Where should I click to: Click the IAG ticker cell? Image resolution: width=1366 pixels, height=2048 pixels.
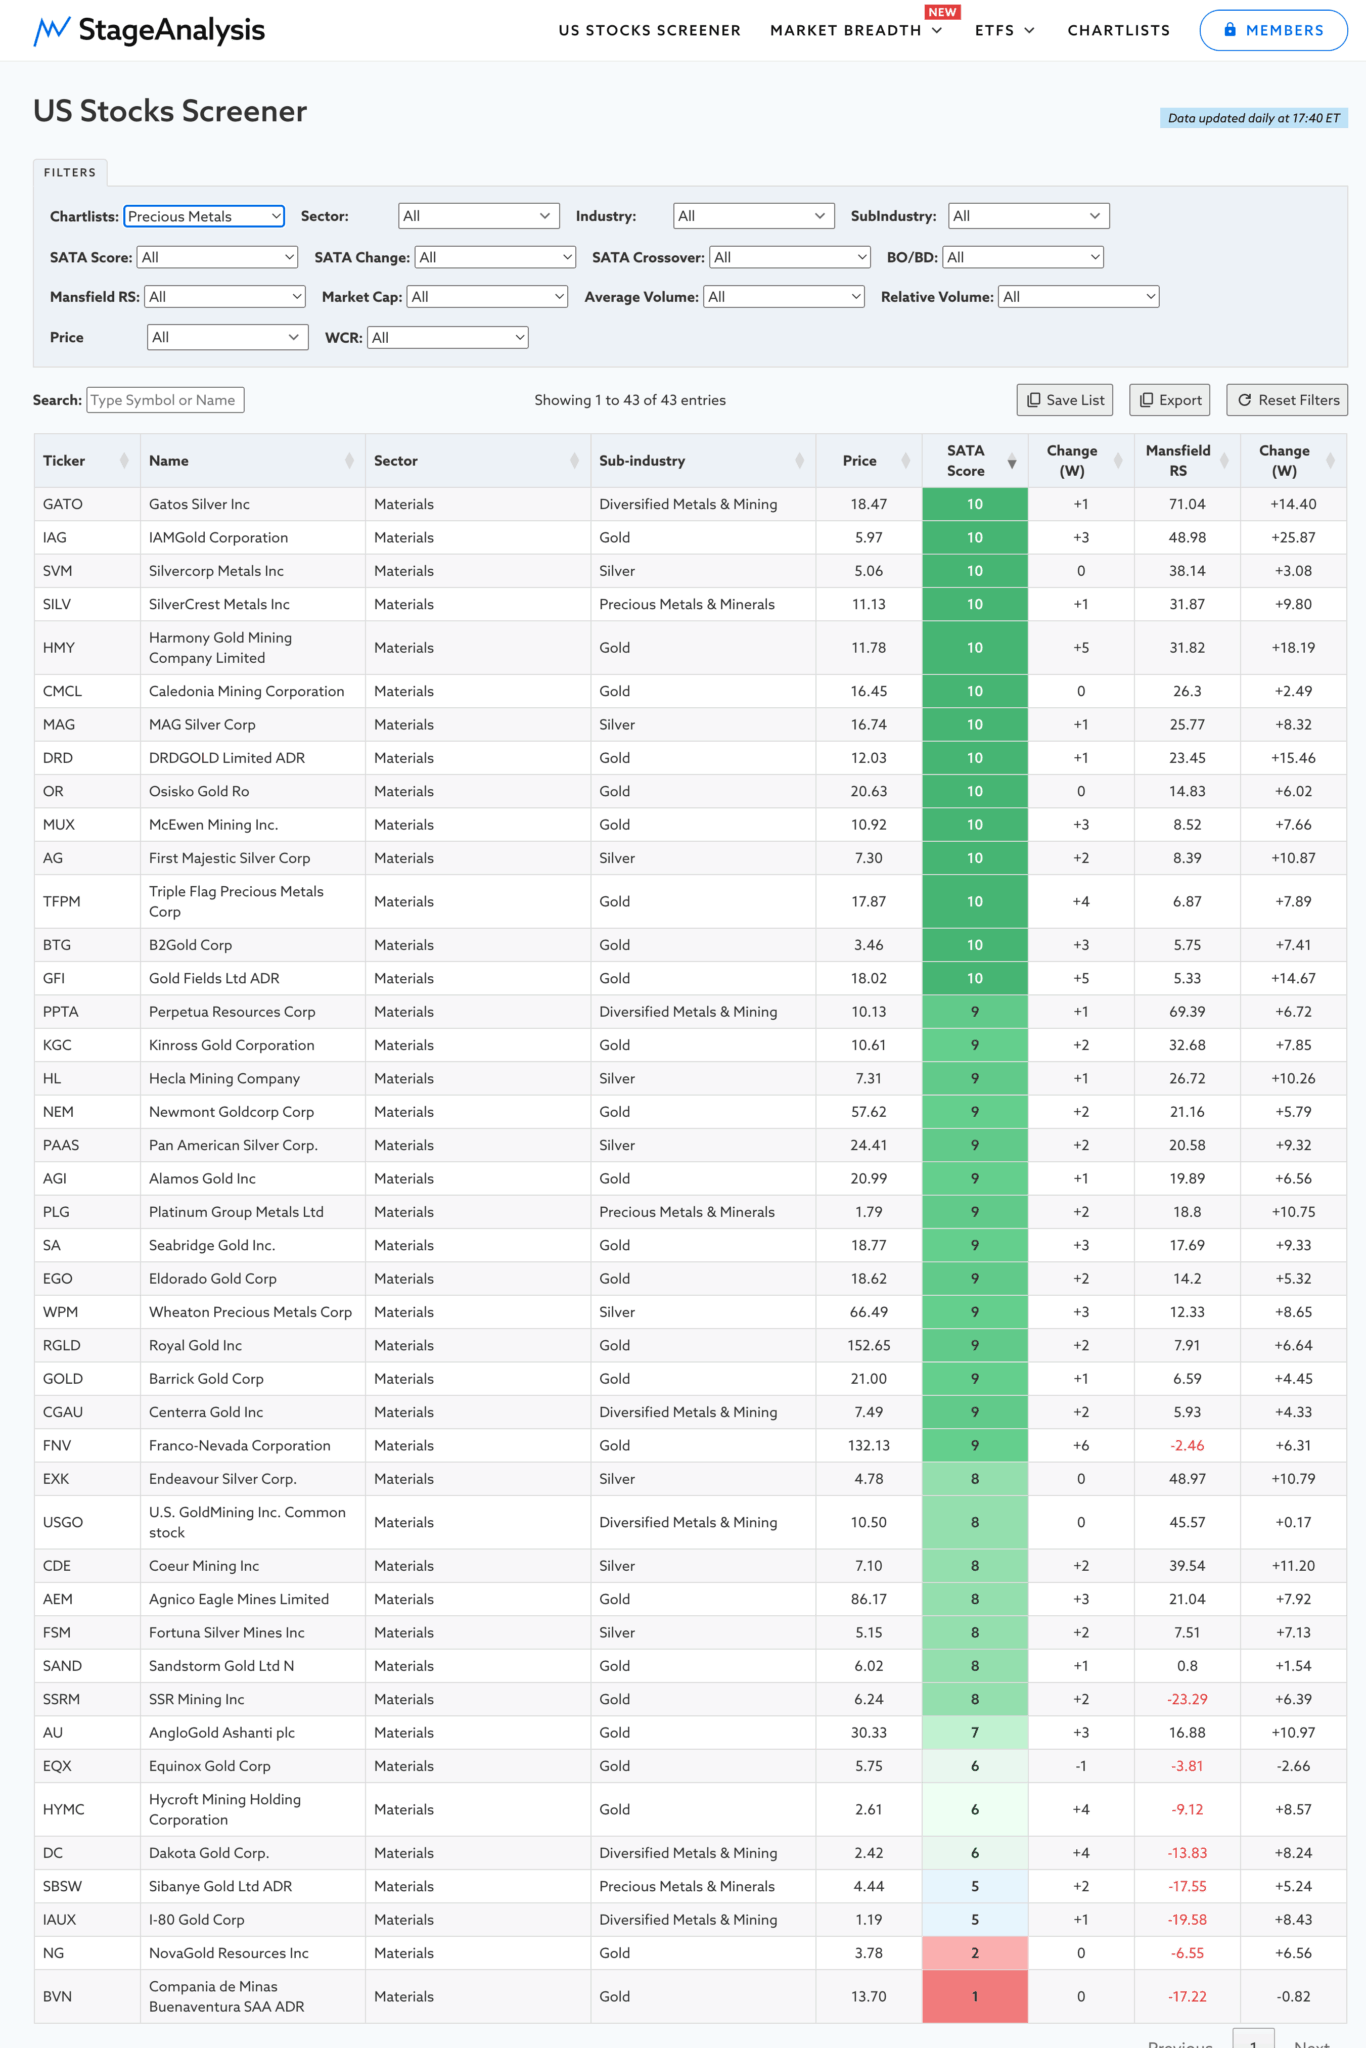tap(87, 538)
